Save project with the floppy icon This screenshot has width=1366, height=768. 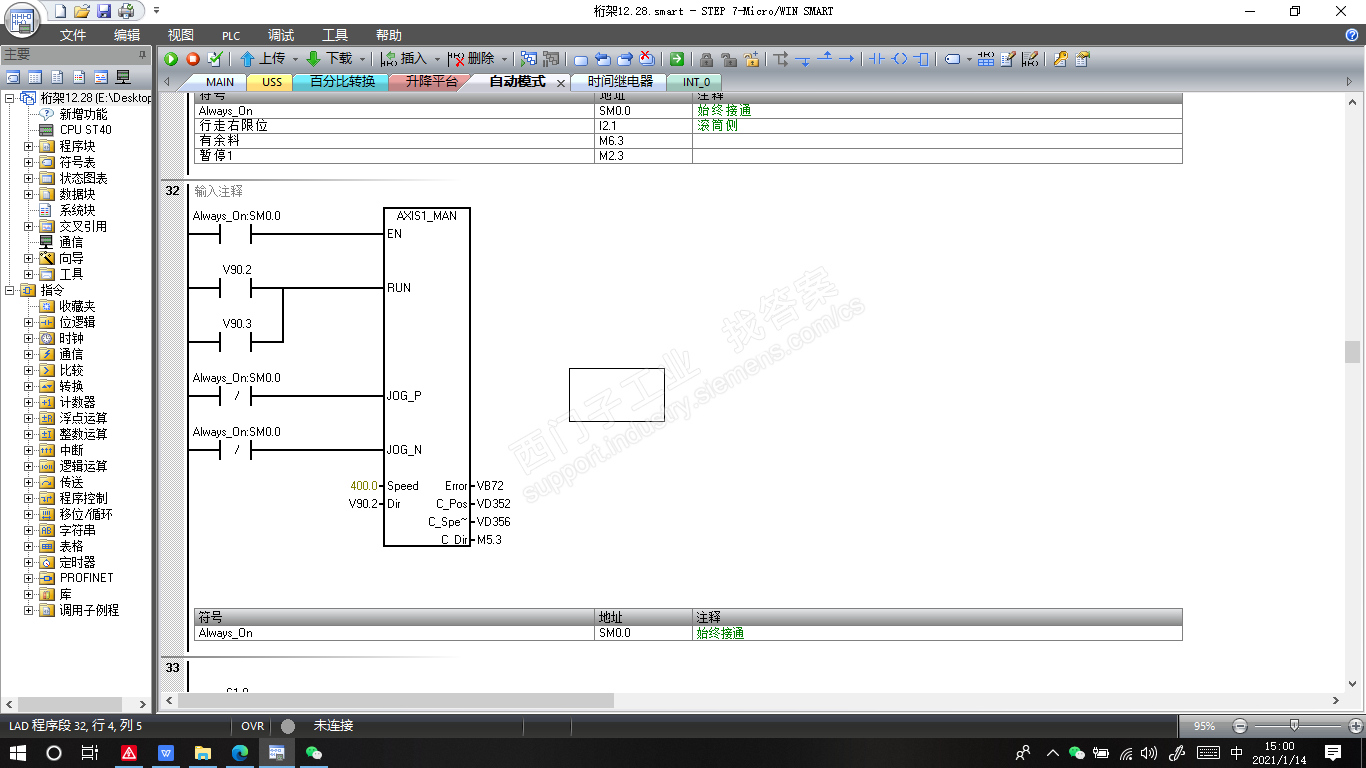tap(104, 11)
